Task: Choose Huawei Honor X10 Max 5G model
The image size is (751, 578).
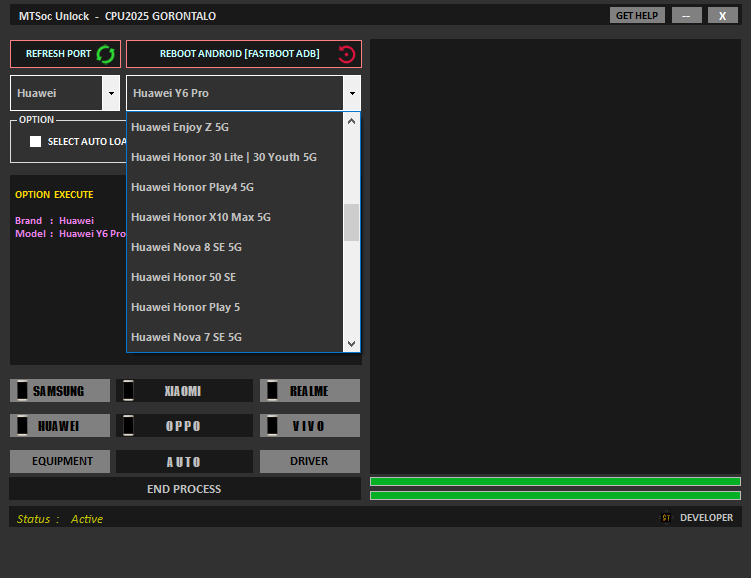Action: pos(235,217)
